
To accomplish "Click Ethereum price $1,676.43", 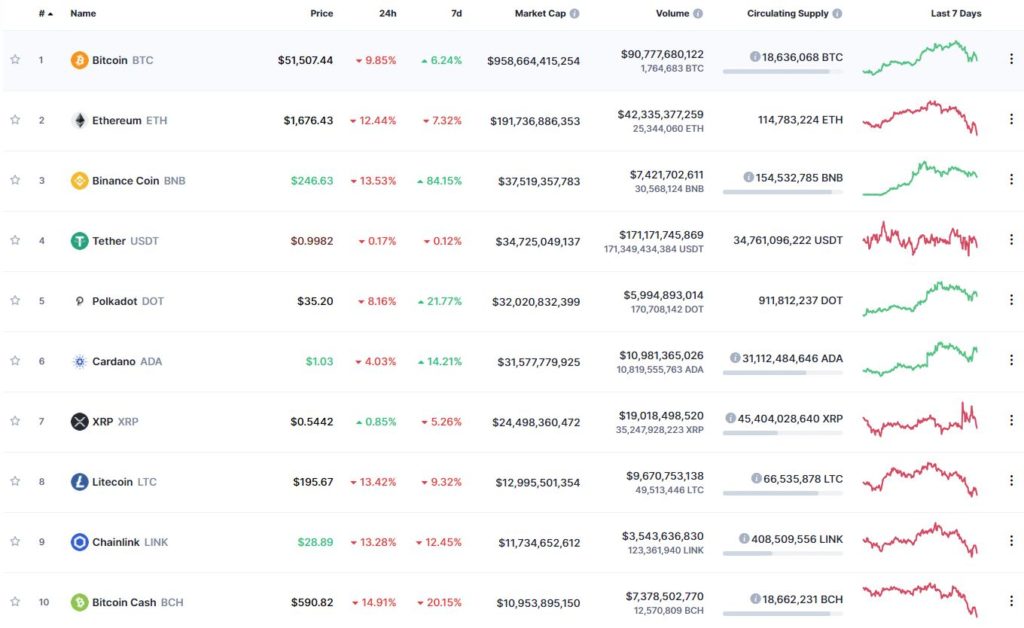I will click(x=308, y=120).
